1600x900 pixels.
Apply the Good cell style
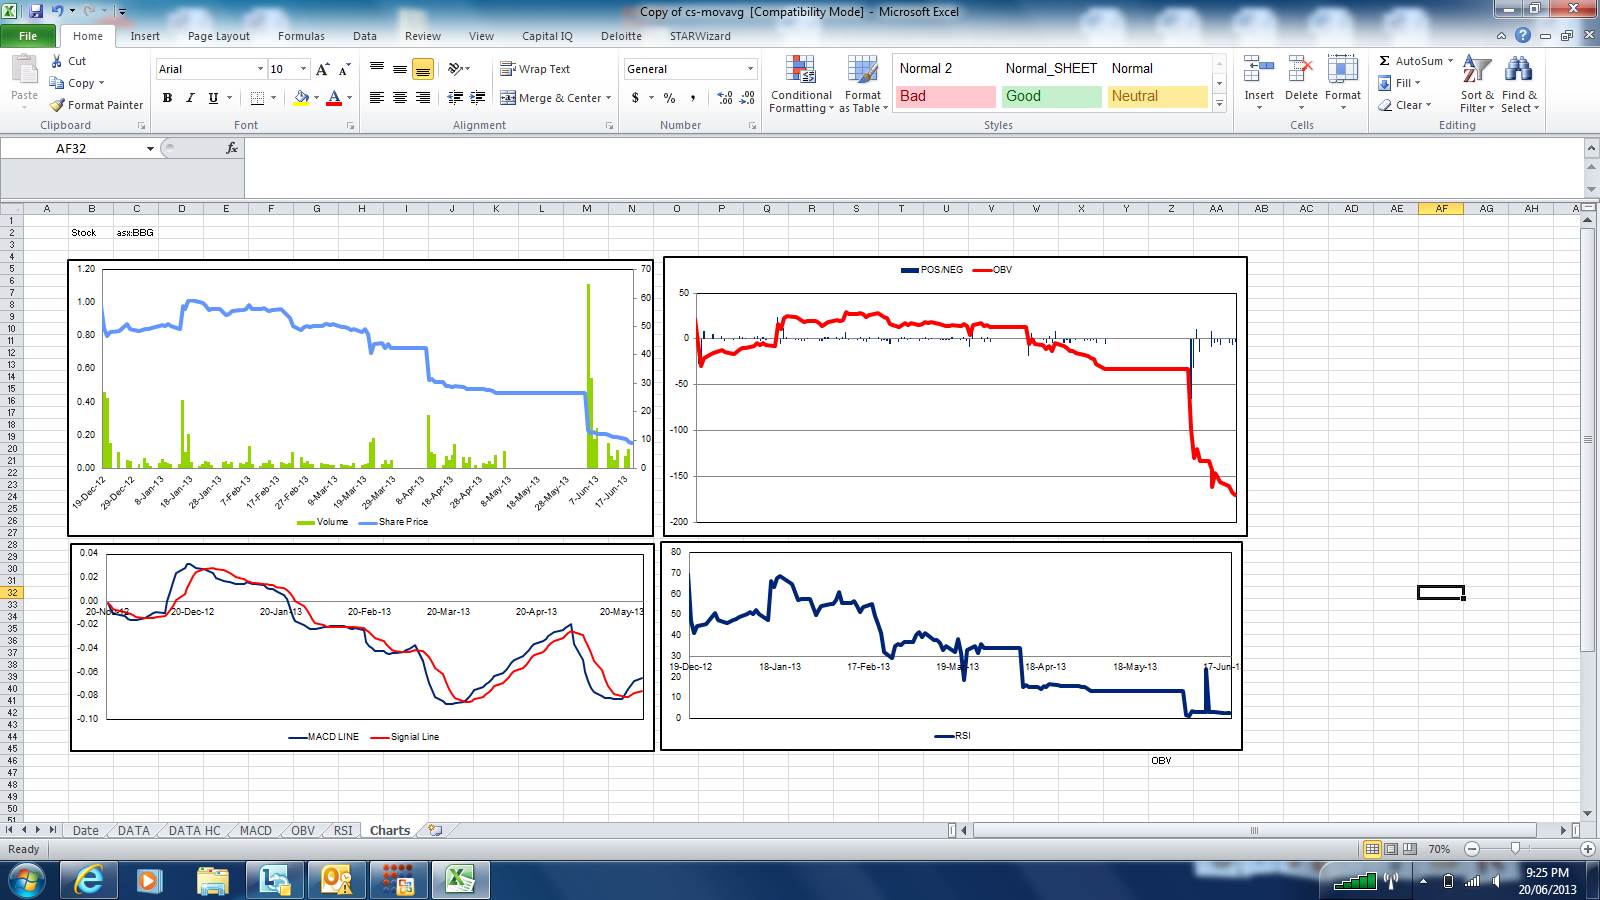[x=1050, y=96]
